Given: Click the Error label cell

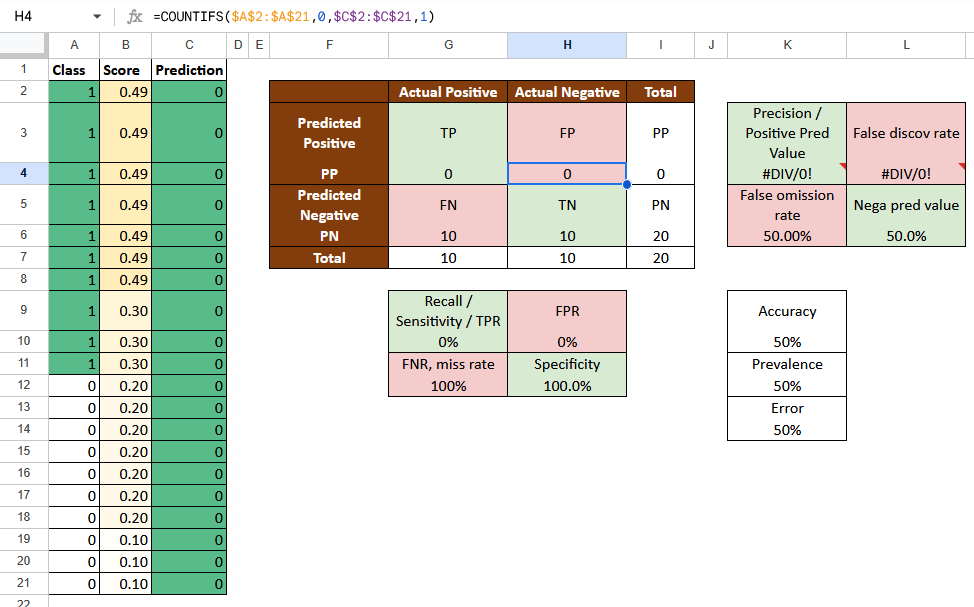Looking at the screenshot, I should (x=787, y=408).
